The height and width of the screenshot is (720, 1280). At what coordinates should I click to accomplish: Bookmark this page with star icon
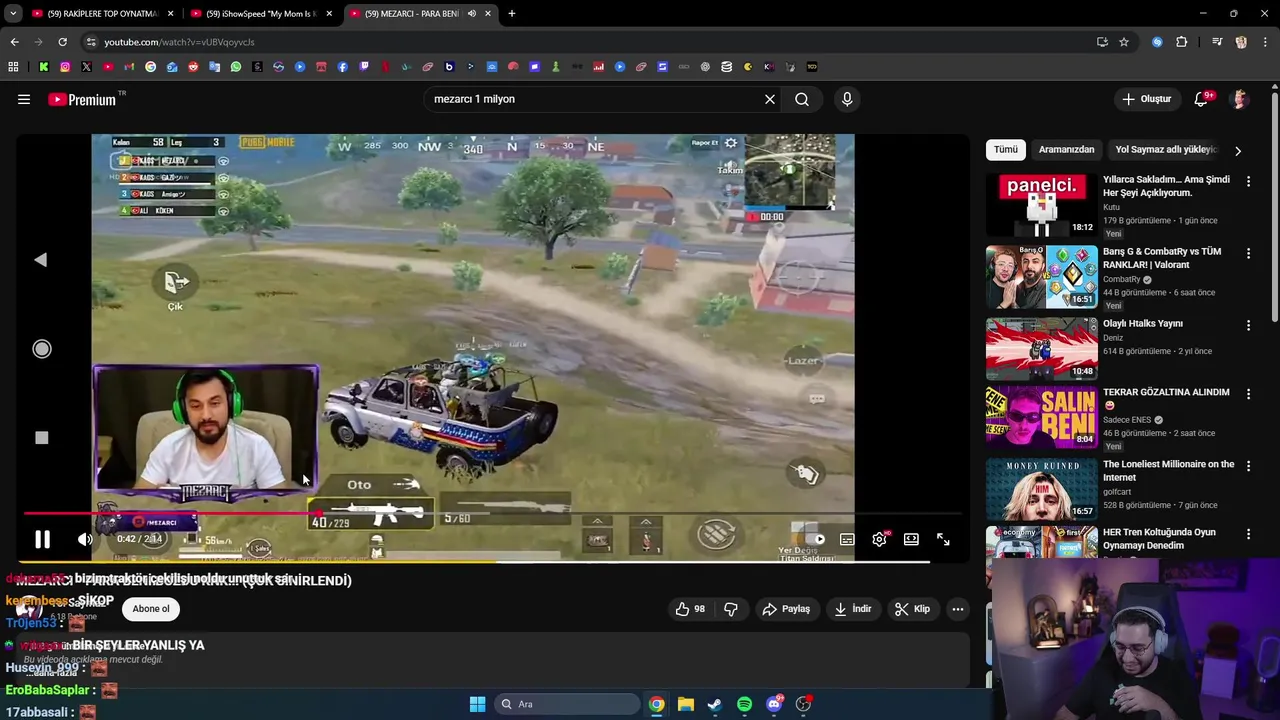click(x=1124, y=42)
